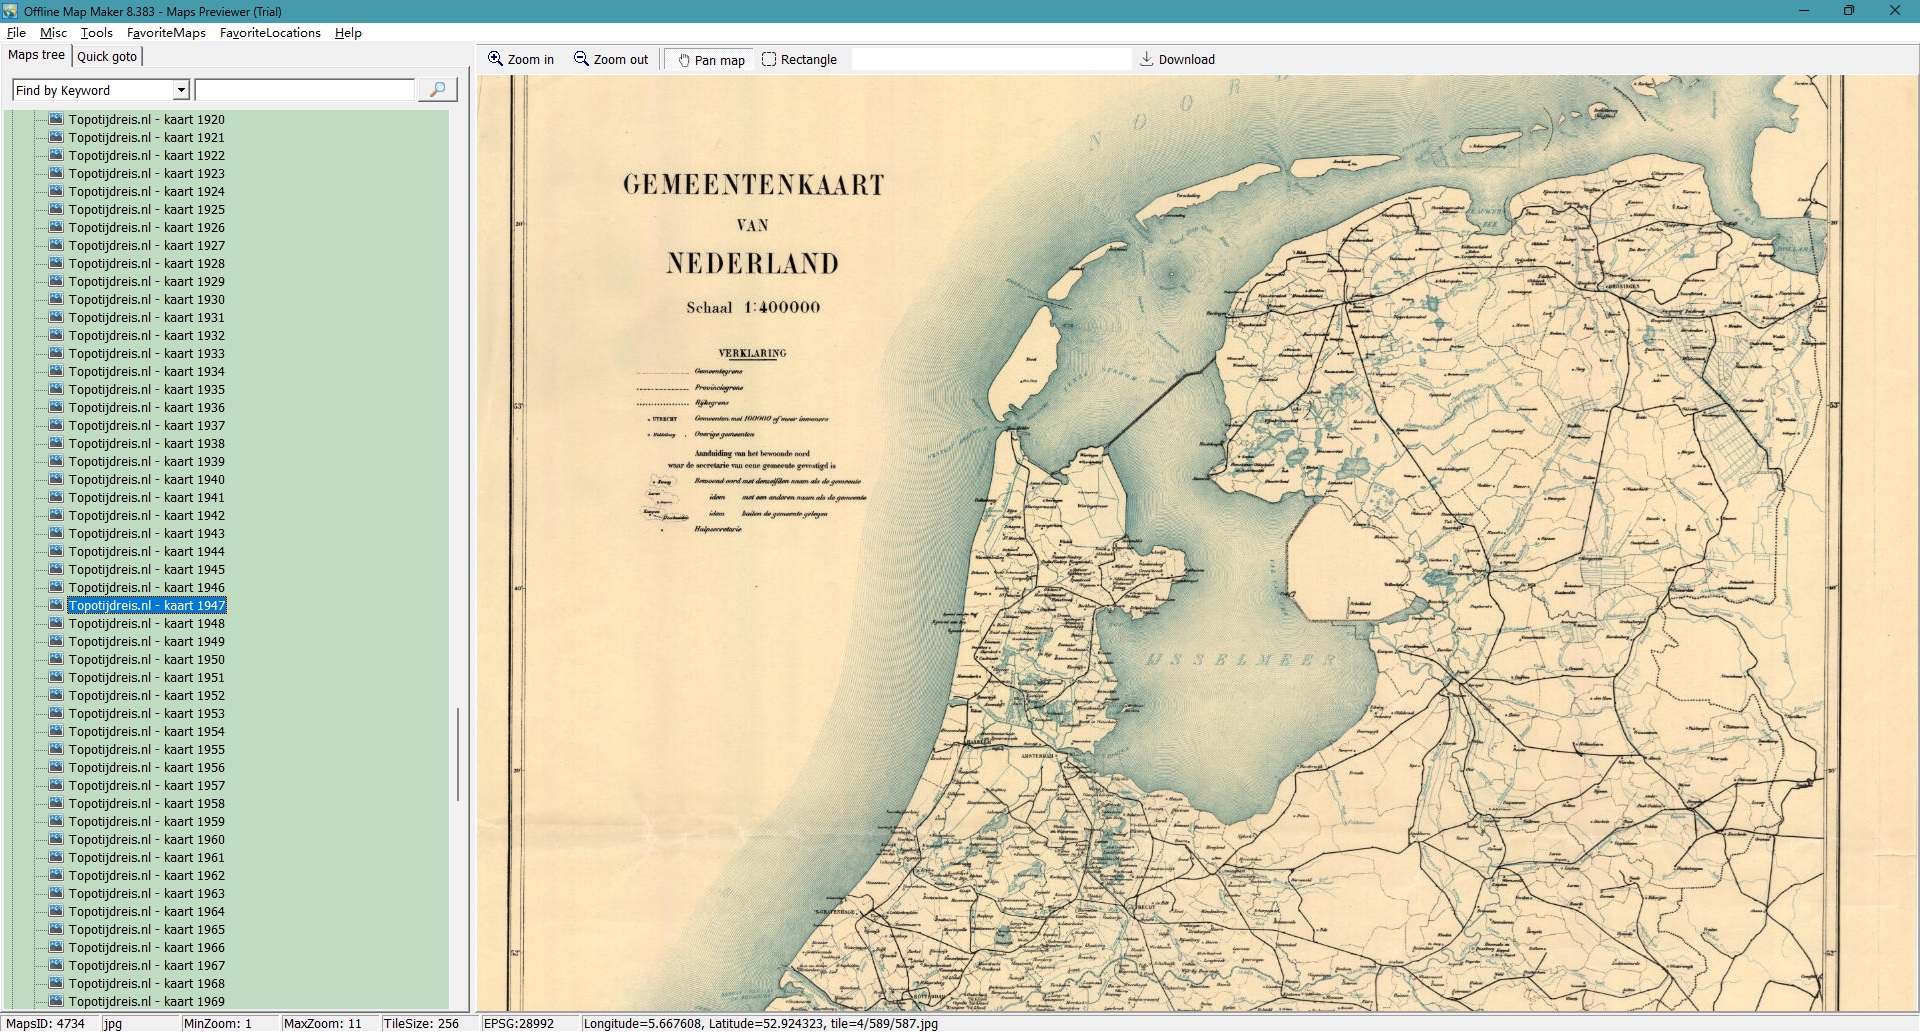
Task: Click the text field beside Rectangle
Action: click(x=990, y=60)
